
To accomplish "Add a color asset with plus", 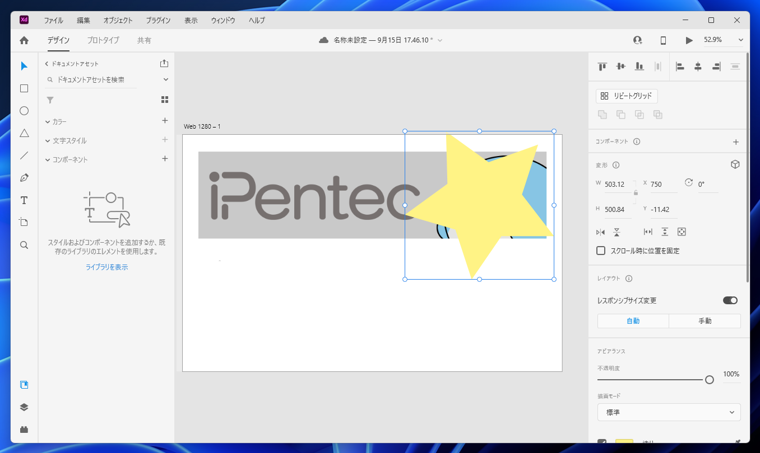I will click(x=165, y=121).
